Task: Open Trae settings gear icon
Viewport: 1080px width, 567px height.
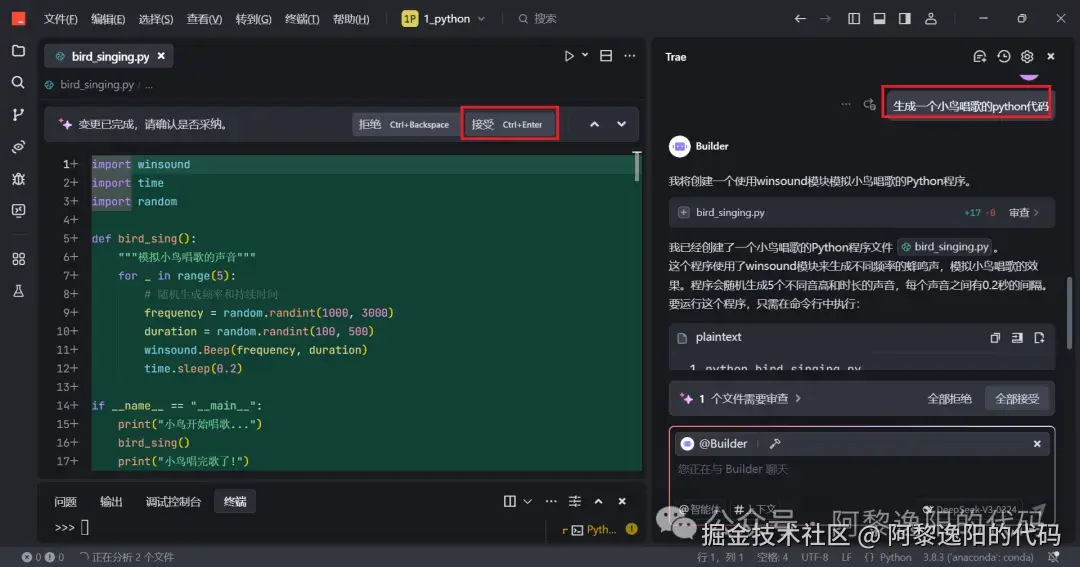Action: pyautogui.click(x=1027, y=56)
